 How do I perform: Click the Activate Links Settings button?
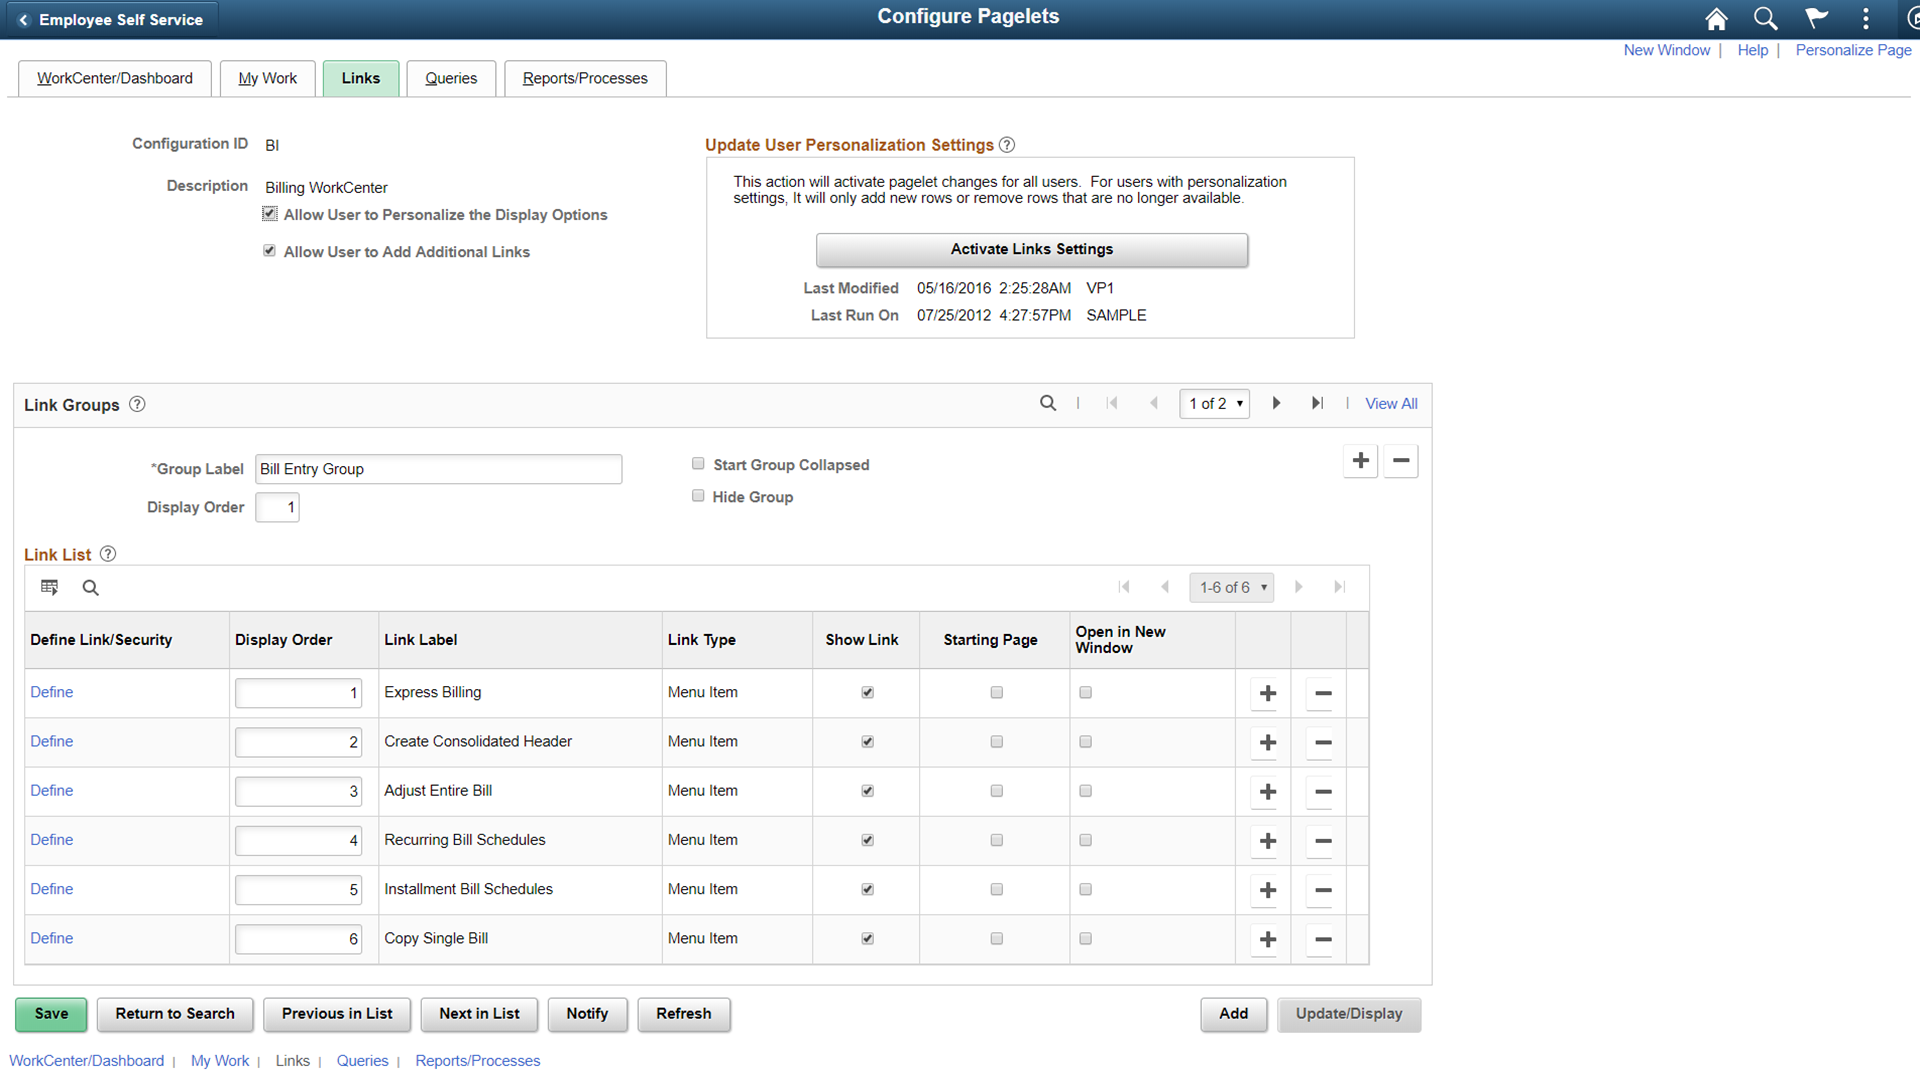(1031, 249)
